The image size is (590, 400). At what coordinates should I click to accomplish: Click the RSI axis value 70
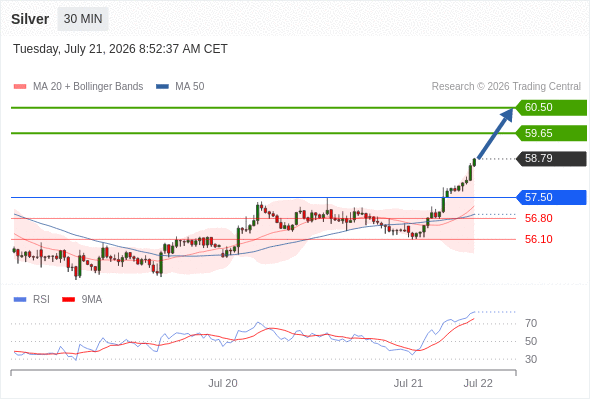point(531,323)
